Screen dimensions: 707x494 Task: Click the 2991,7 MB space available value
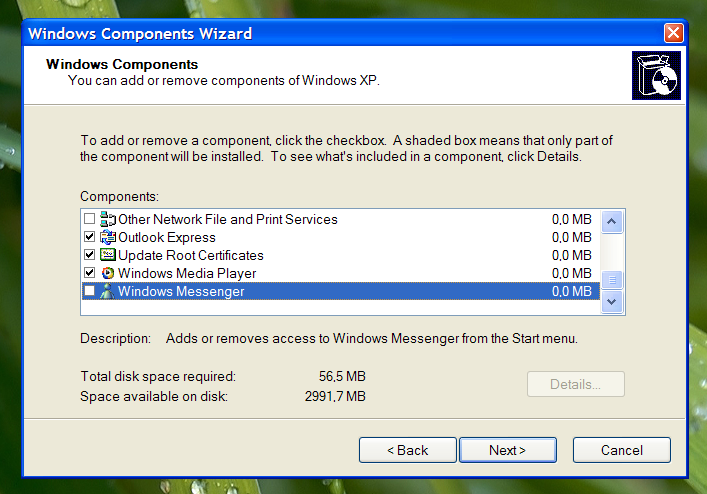(335, 396)
